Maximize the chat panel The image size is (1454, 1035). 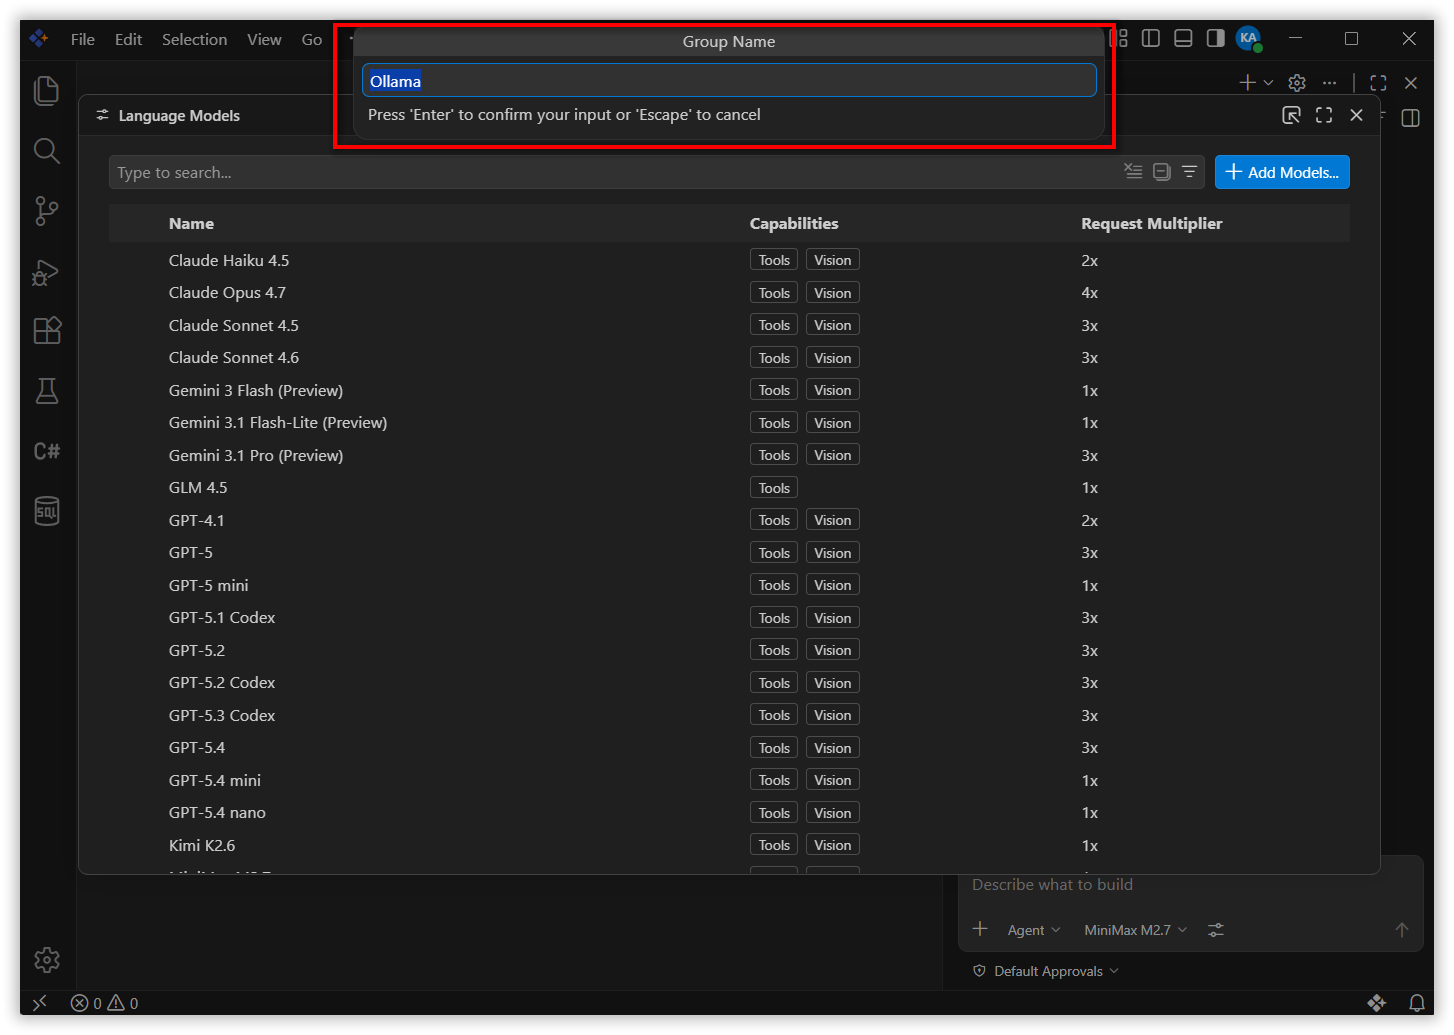pyautogui.click(x=1378, y=83)
